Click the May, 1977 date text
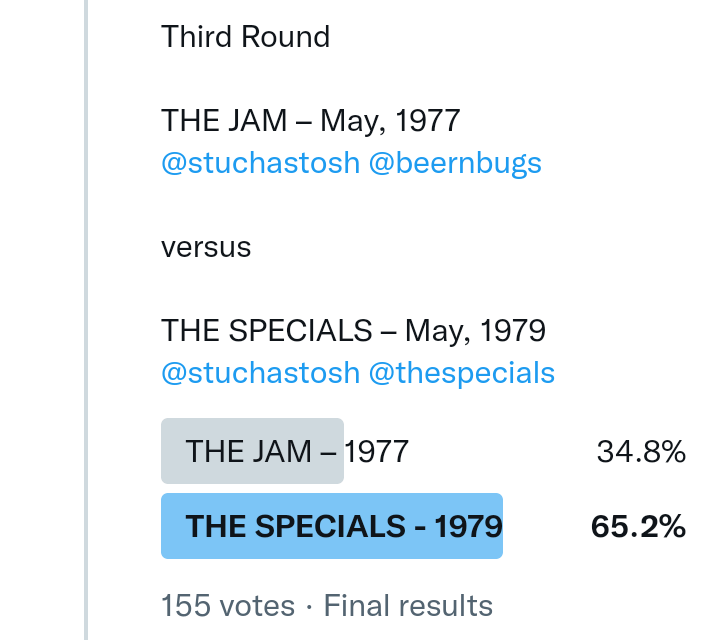The height and width of the screenshot is (640, 720). [391, 121]
